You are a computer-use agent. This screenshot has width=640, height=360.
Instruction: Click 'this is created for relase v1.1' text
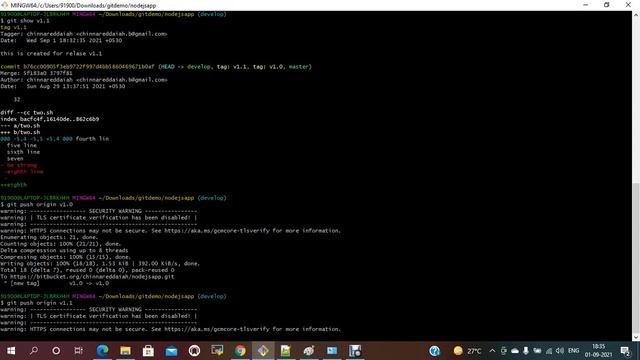[51, 53]
